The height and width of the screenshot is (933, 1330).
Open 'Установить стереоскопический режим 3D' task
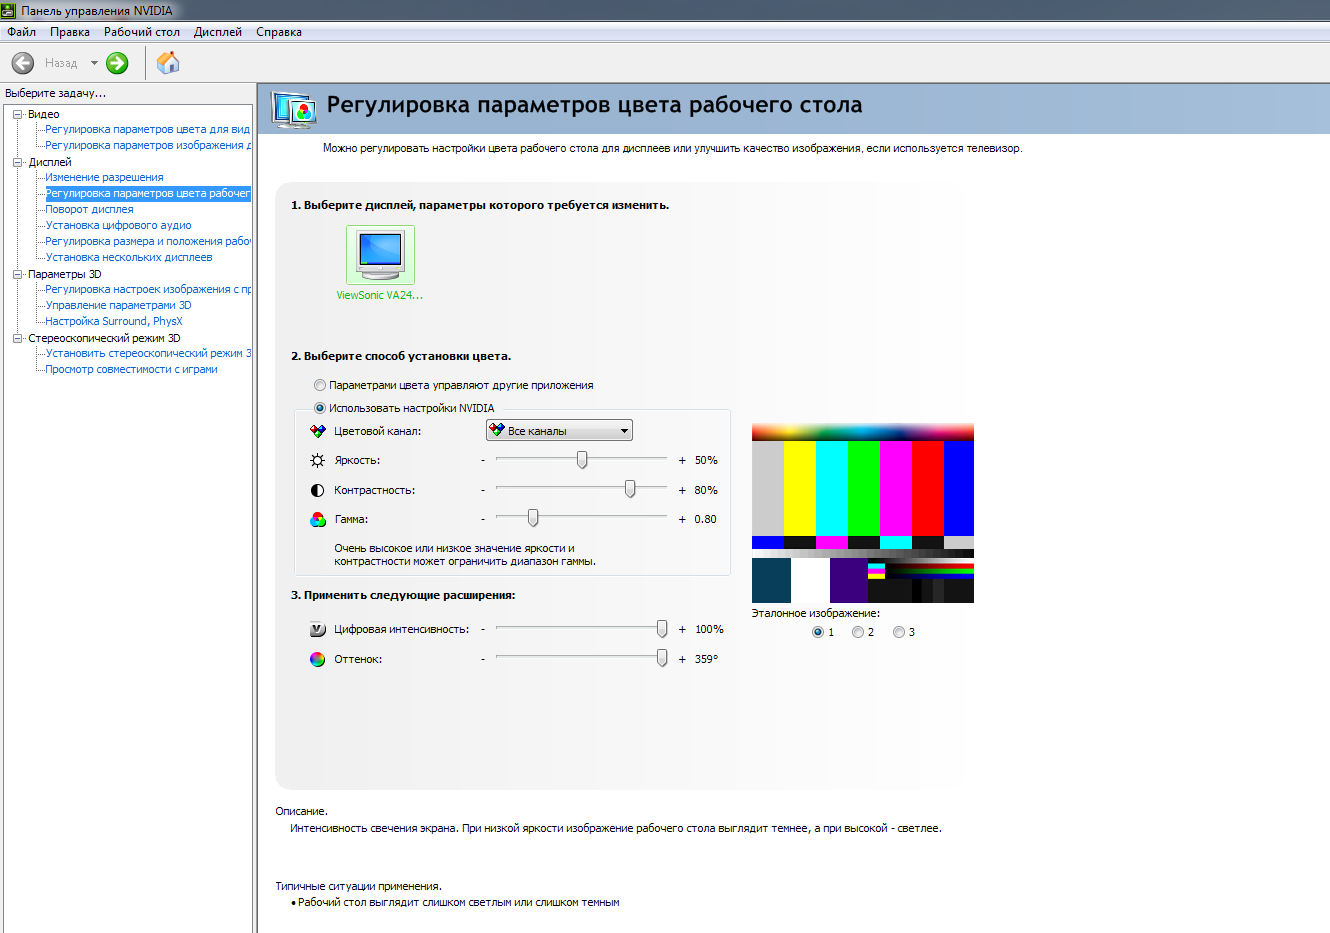[x=148, y=353]
